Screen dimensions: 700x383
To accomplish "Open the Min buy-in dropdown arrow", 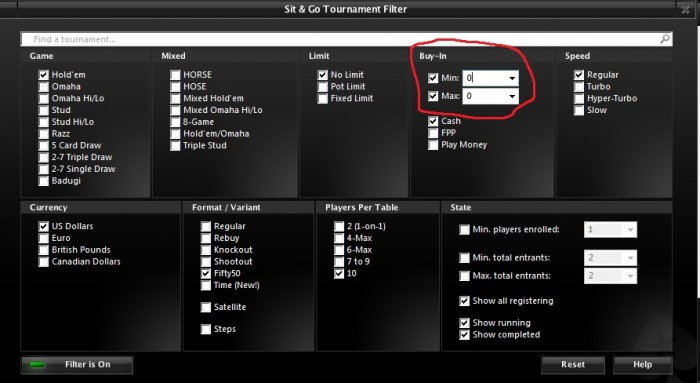I will coord(512,78).
